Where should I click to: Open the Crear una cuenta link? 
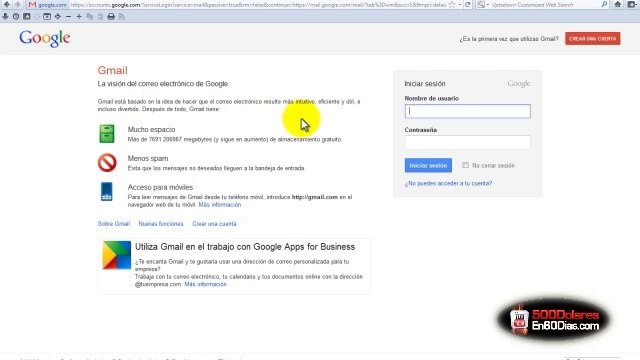click(214, 224)
